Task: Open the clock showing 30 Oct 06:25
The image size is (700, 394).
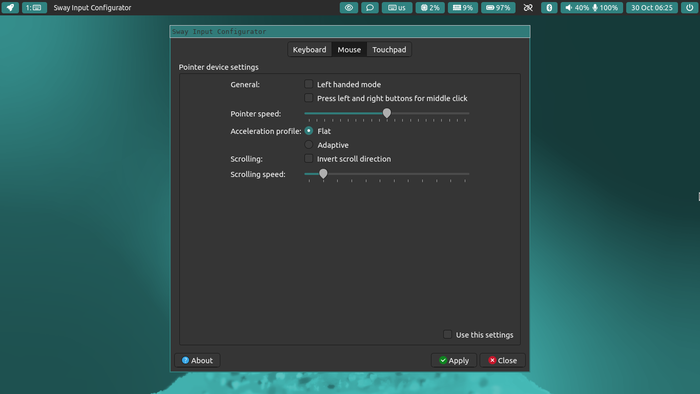Action: (x=652, y=8)
